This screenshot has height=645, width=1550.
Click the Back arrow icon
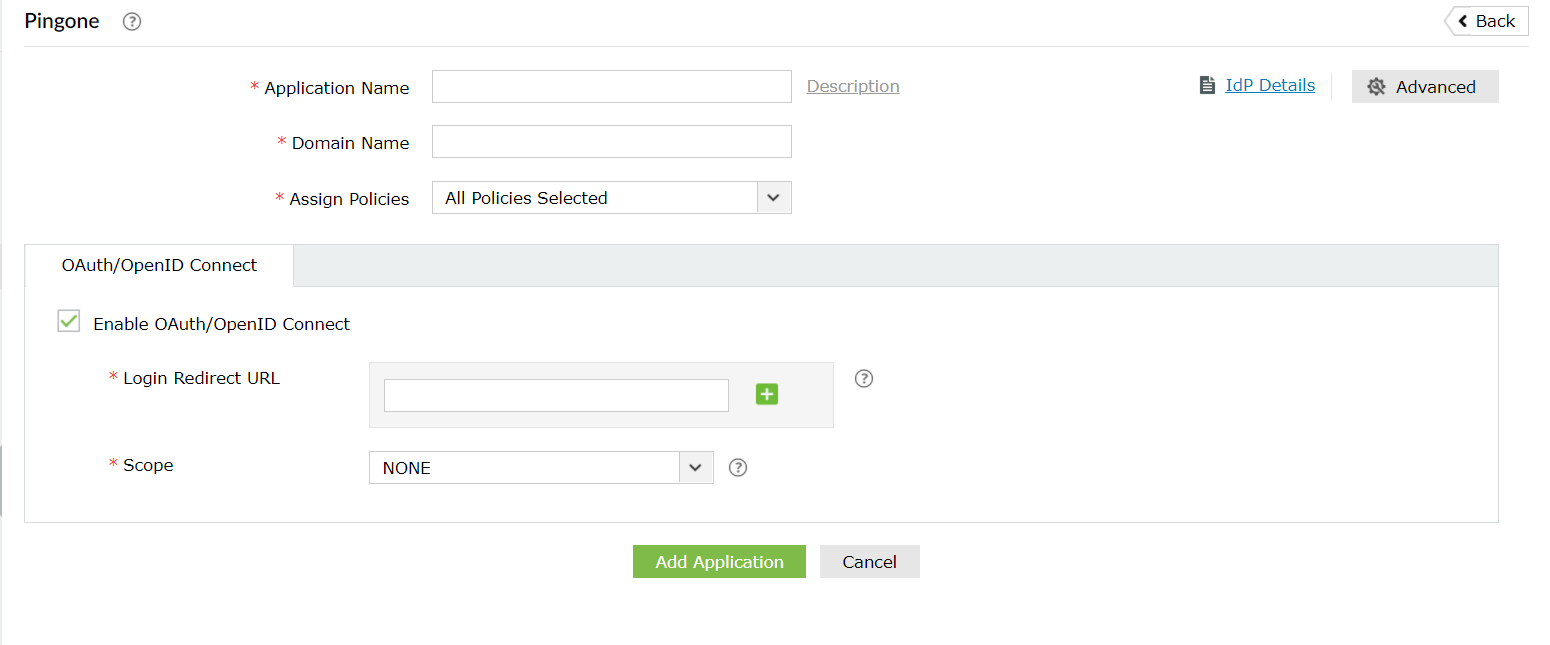(1463, 21)
